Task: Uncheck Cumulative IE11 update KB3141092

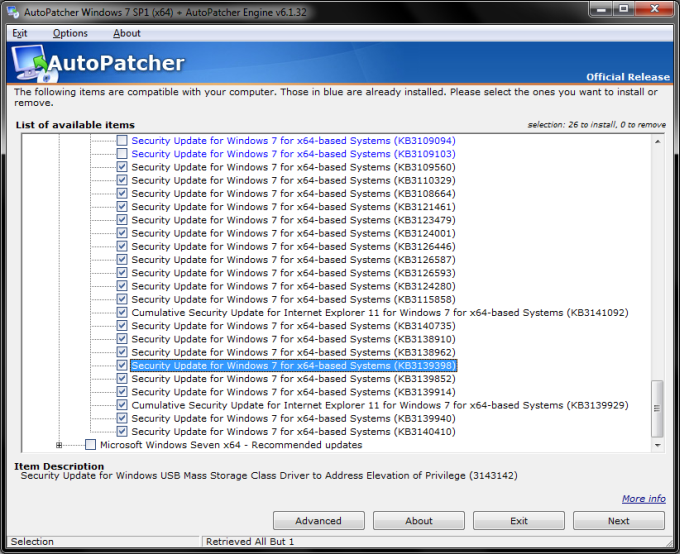Action: coord(122,313)
